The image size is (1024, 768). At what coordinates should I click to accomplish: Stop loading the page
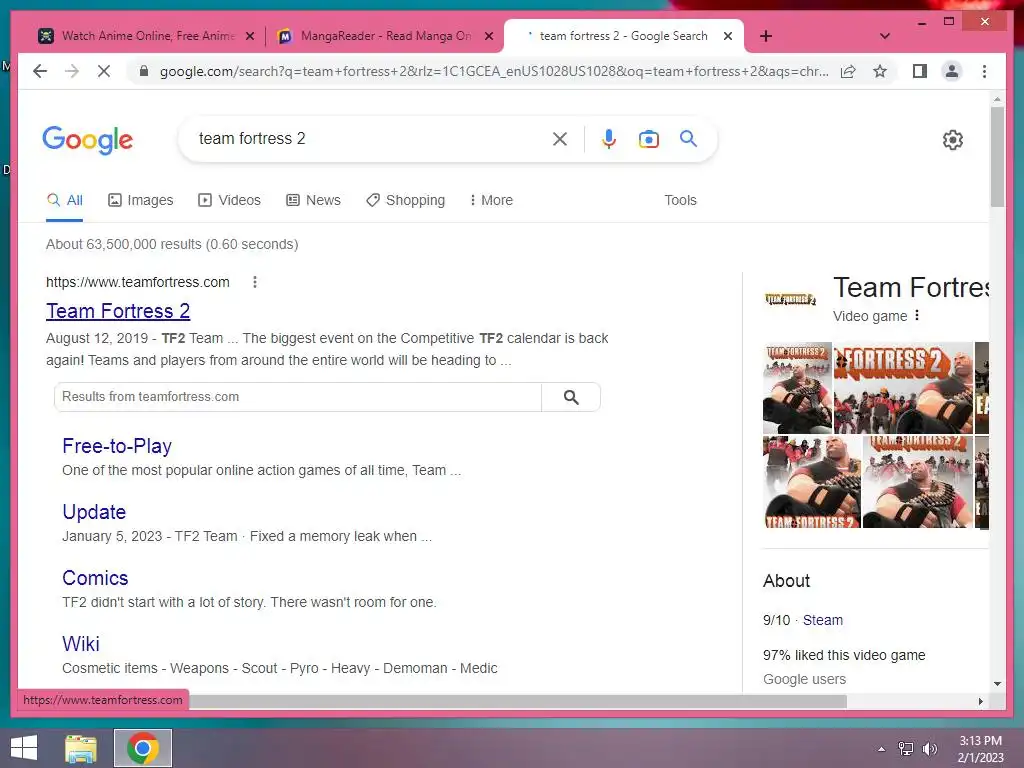tap(104, 71)
